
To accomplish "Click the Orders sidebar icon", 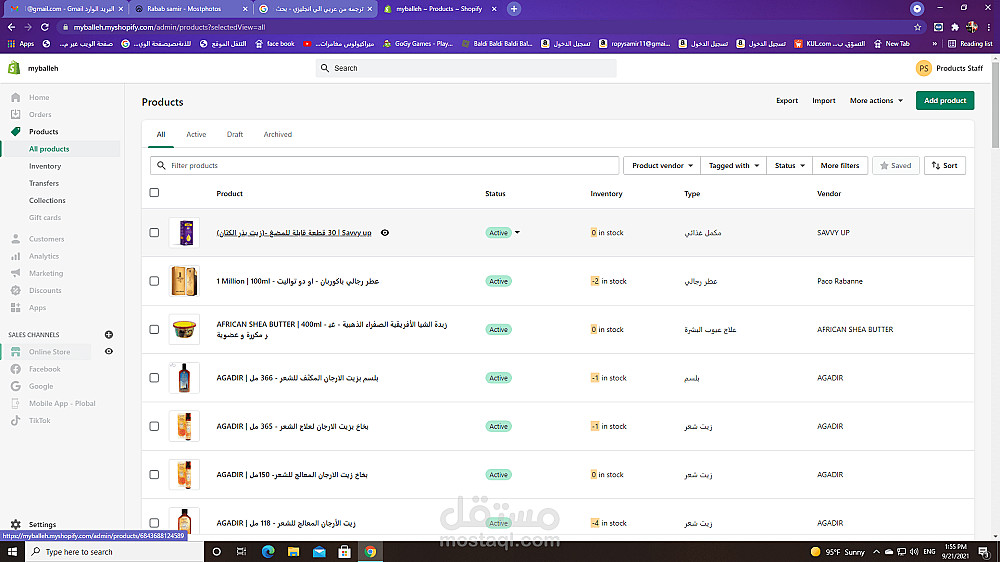I will coord(16,115).
